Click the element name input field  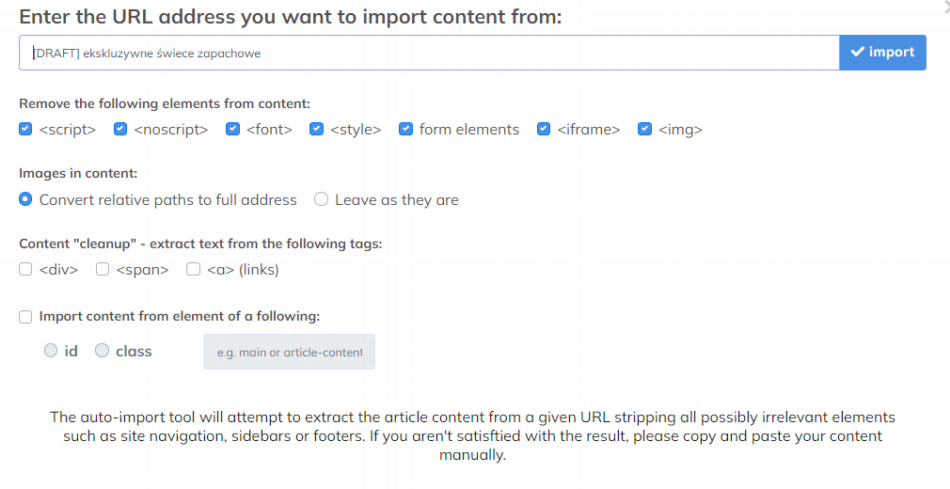click(x=289, y=352)
